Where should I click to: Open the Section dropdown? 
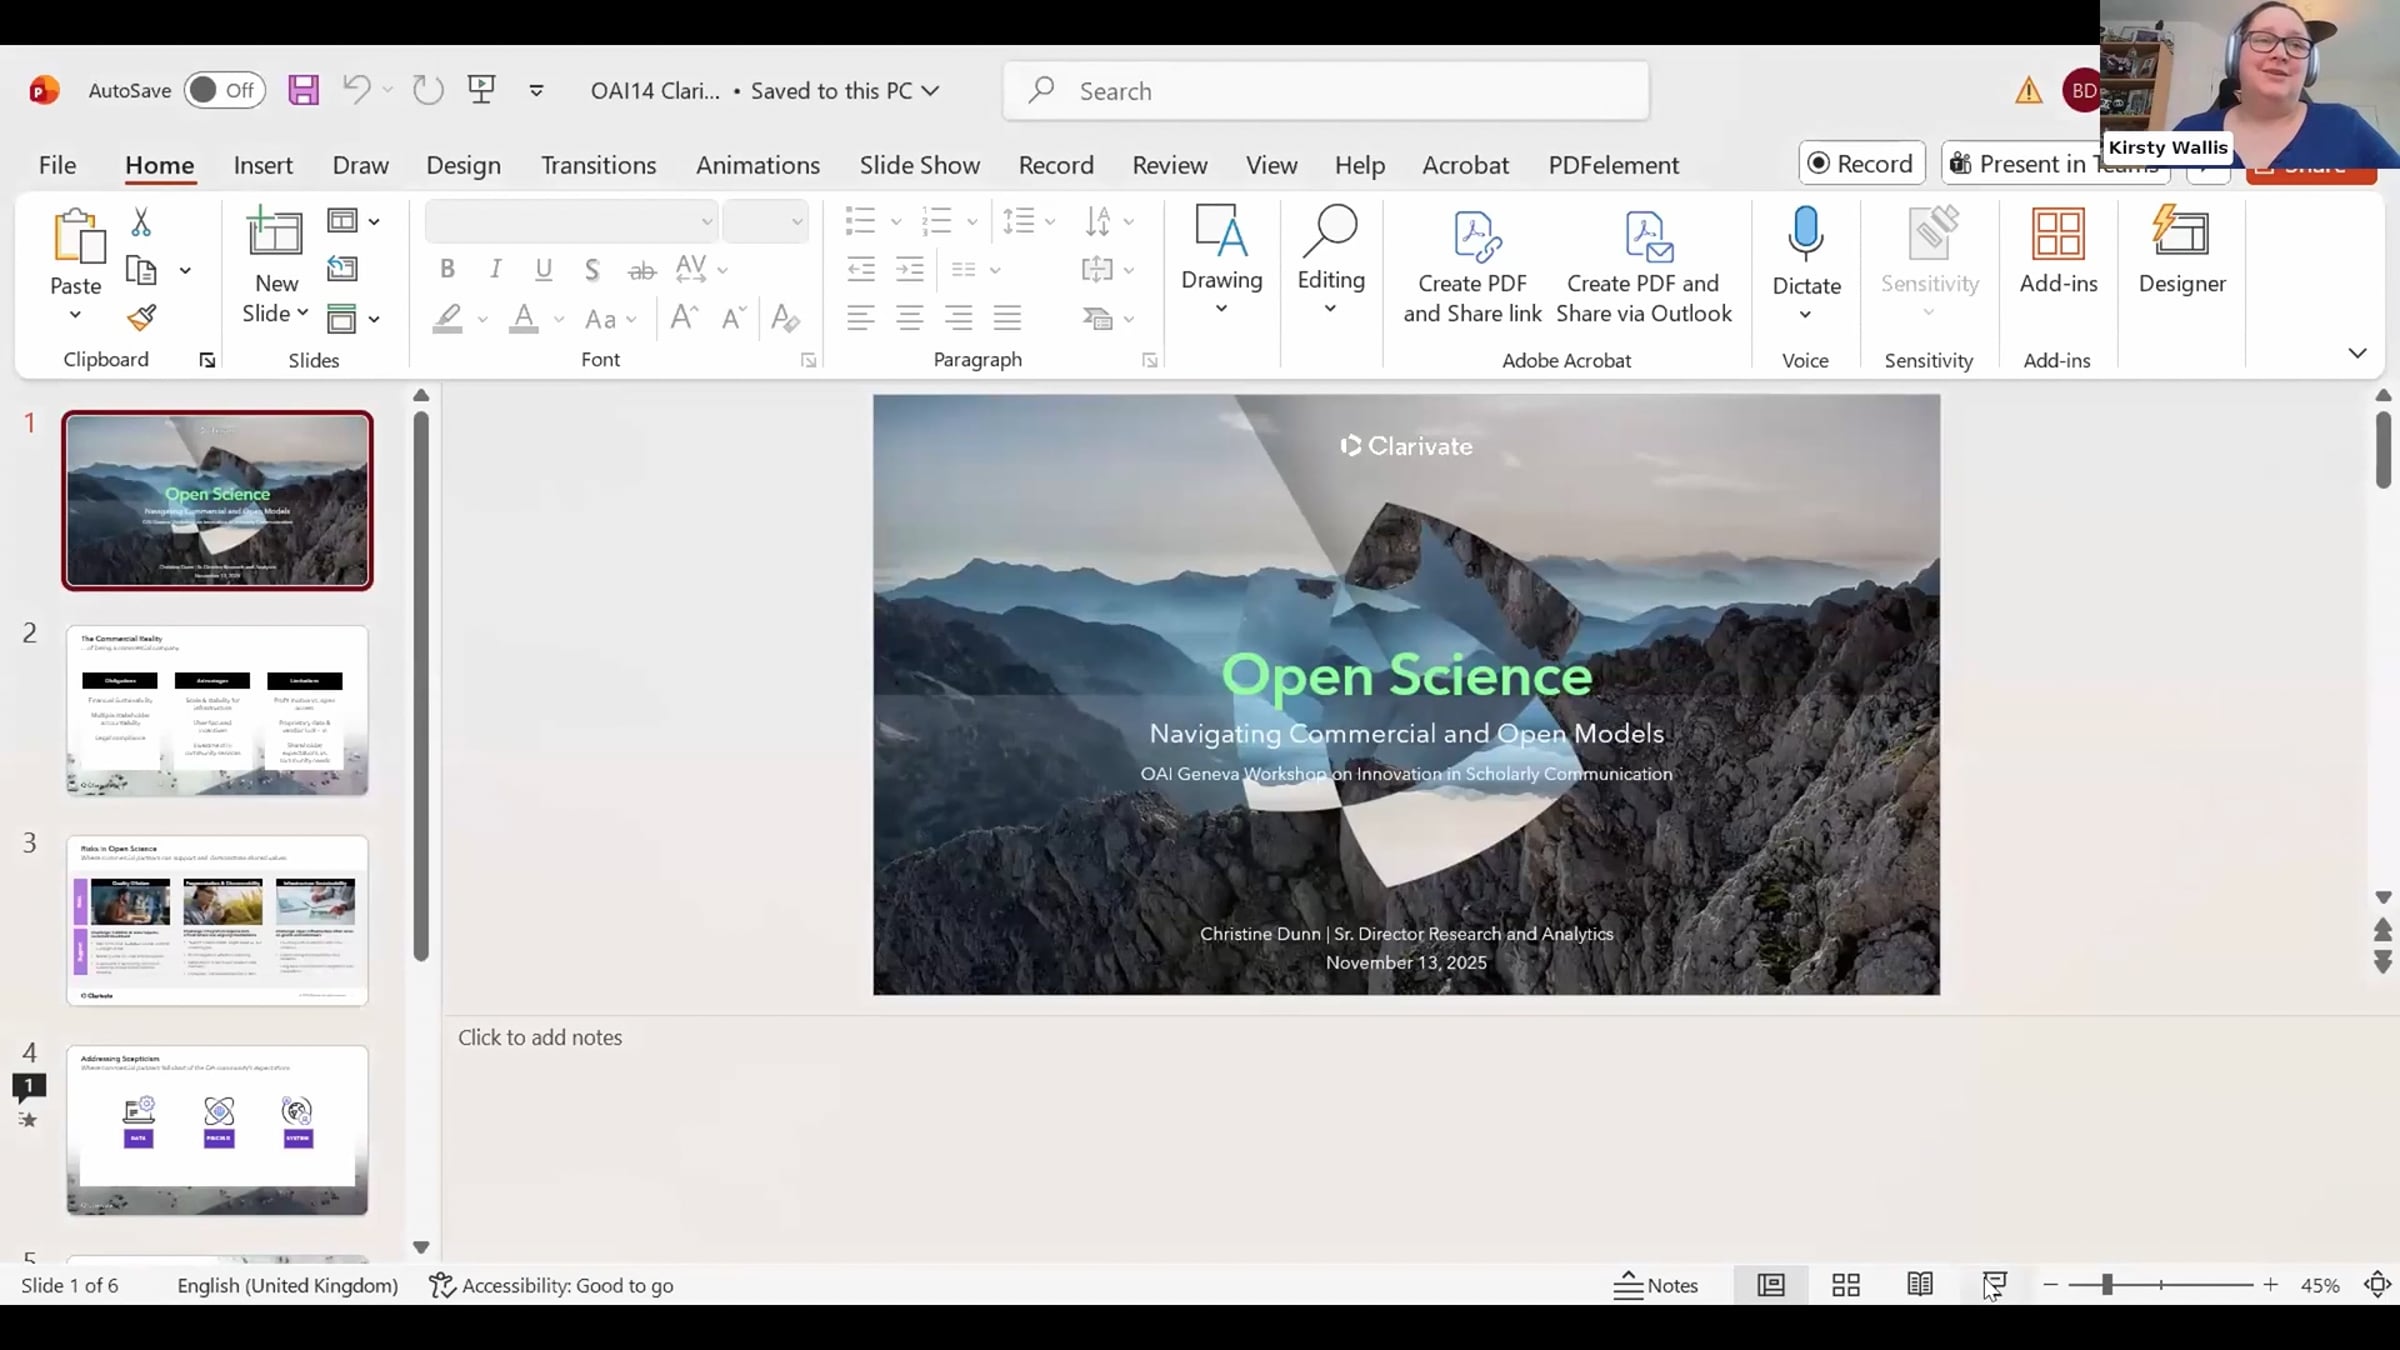[x=353, y=319]
